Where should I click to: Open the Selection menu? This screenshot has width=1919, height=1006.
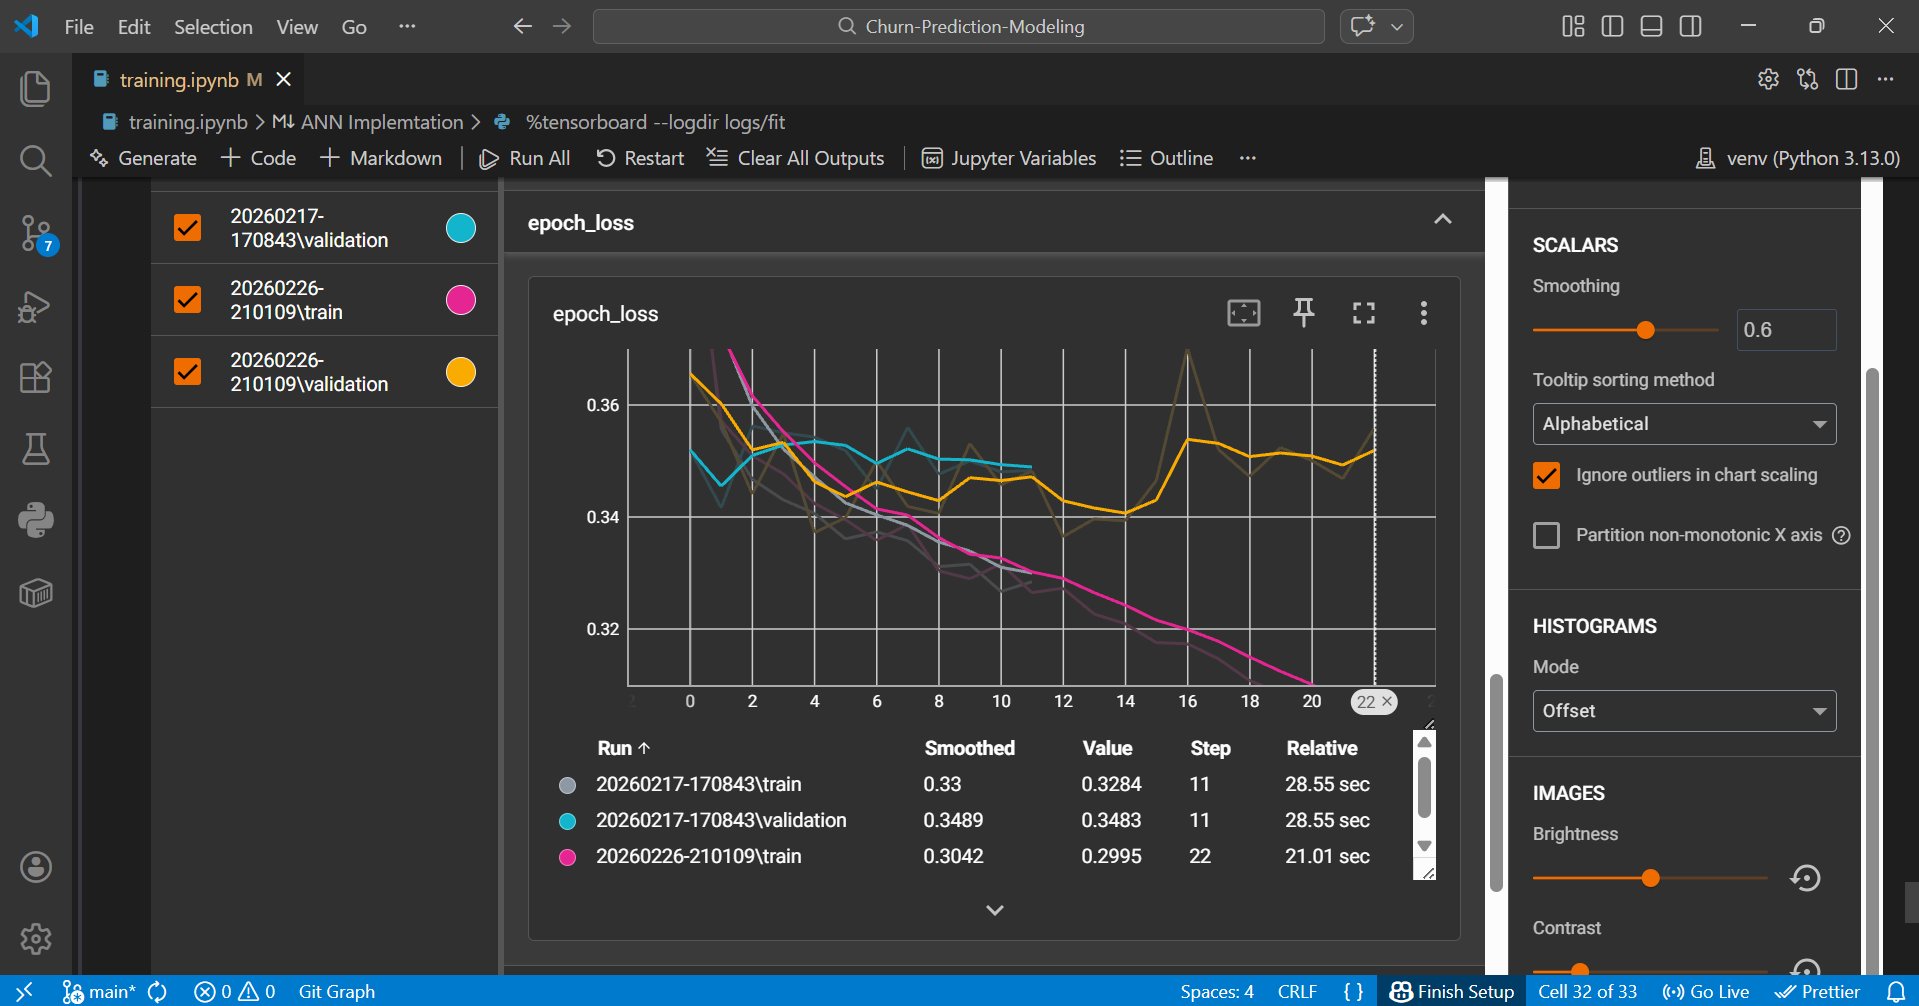click(213, 27)
